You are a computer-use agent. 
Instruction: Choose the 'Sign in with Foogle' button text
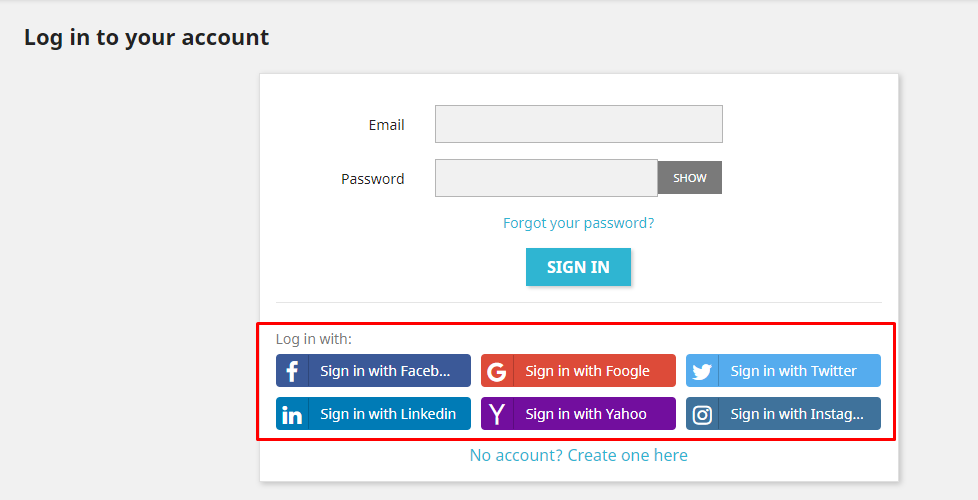(x=588, y=371)
